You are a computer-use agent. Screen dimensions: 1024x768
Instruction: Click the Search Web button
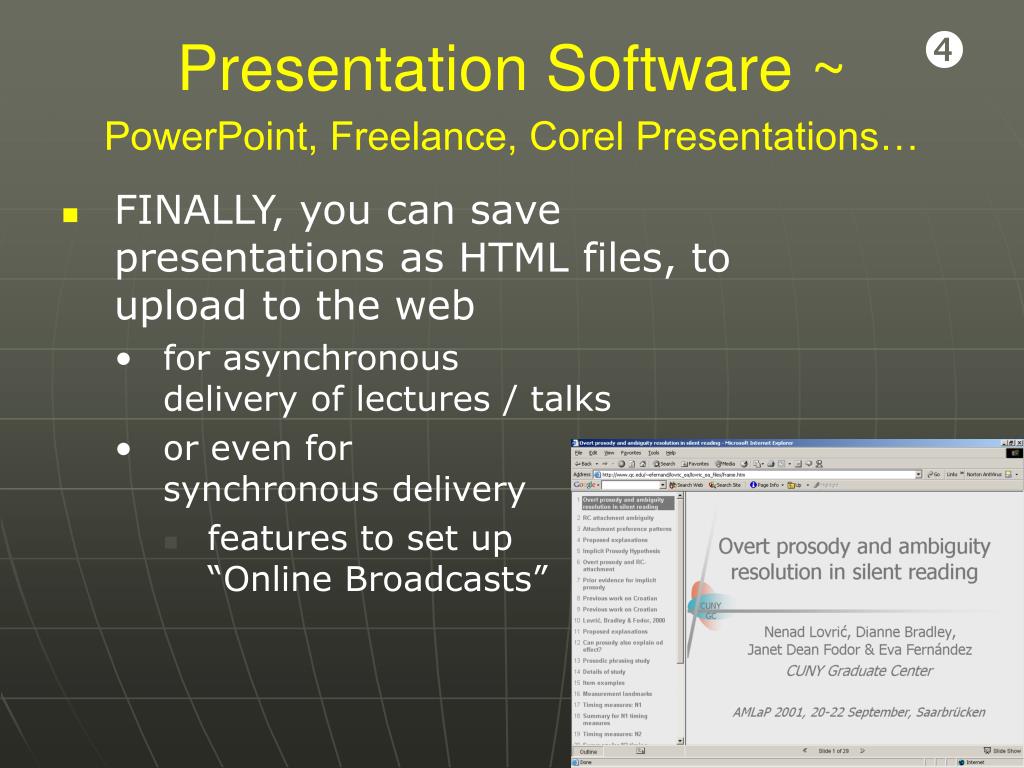(686, 485)
